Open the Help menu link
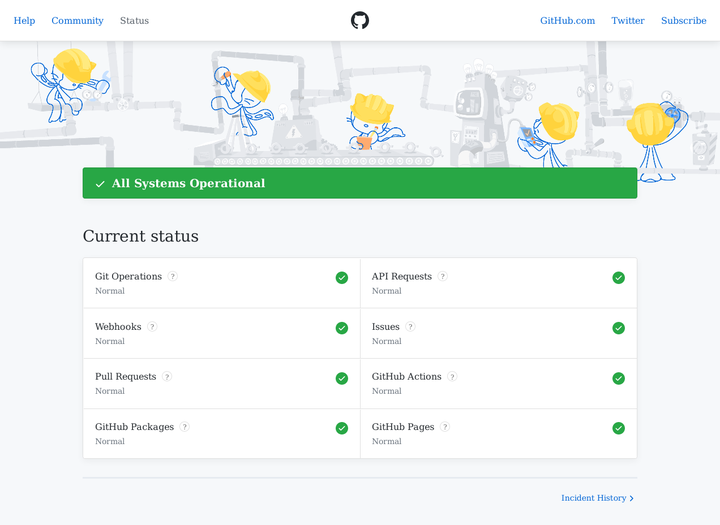 coord(24,21)
